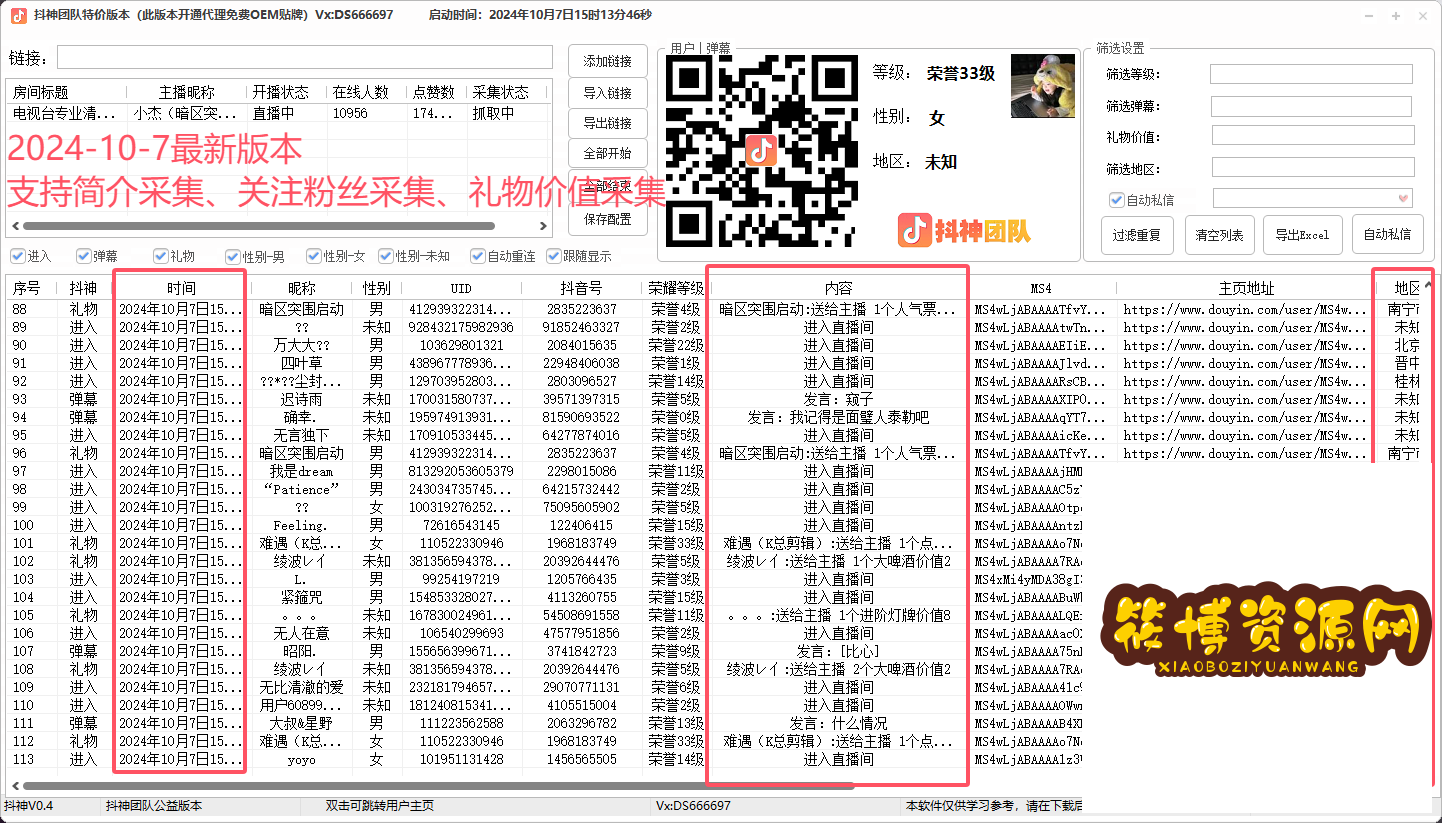Export data with 导出Excel button

coord(1302,234)
